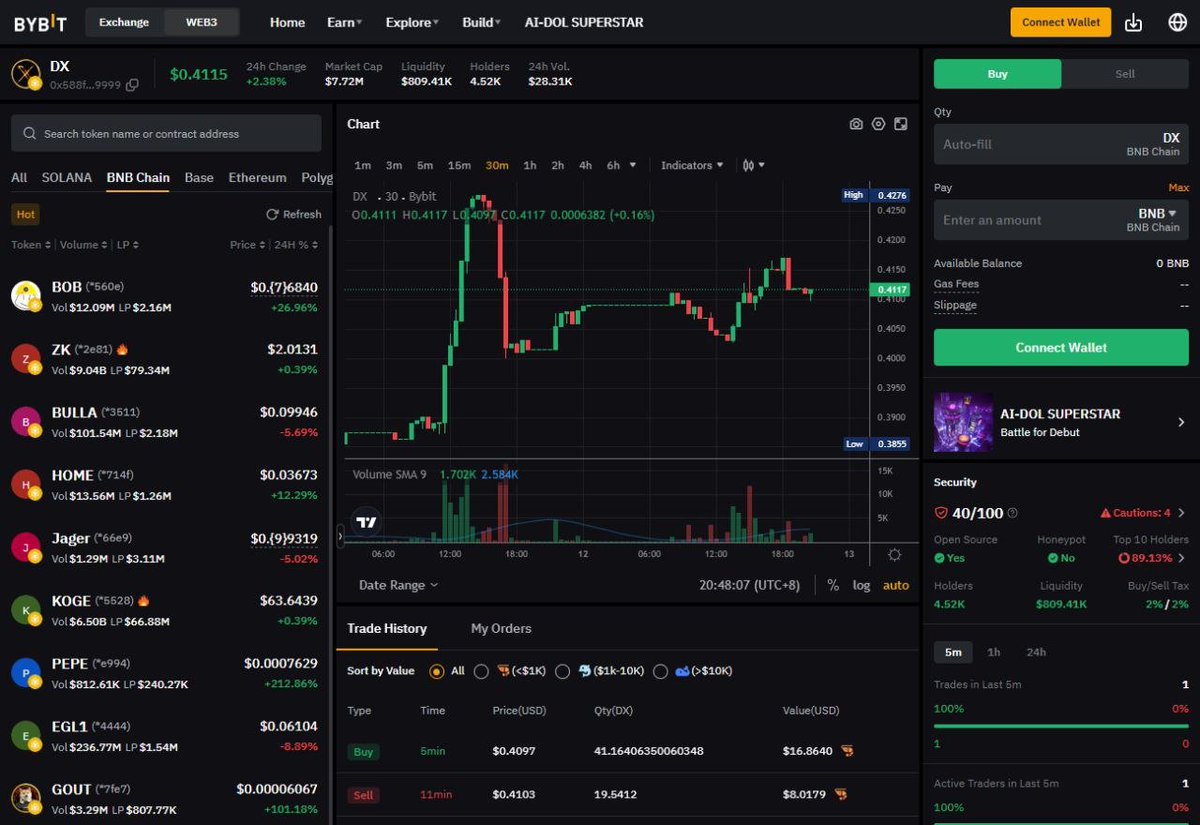
Task: Open the globe language selector
Action: (x=1176, y=22)
